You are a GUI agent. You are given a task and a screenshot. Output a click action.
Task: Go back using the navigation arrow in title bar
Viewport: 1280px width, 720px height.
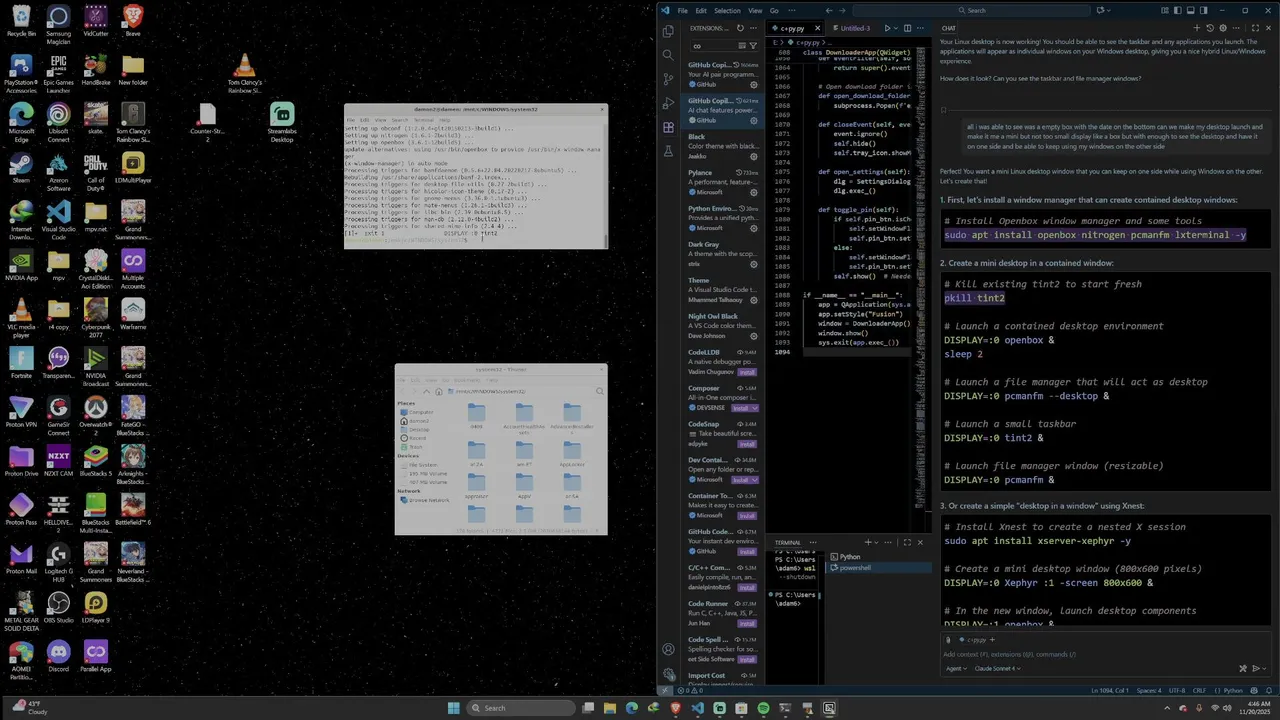click(828, 10)
